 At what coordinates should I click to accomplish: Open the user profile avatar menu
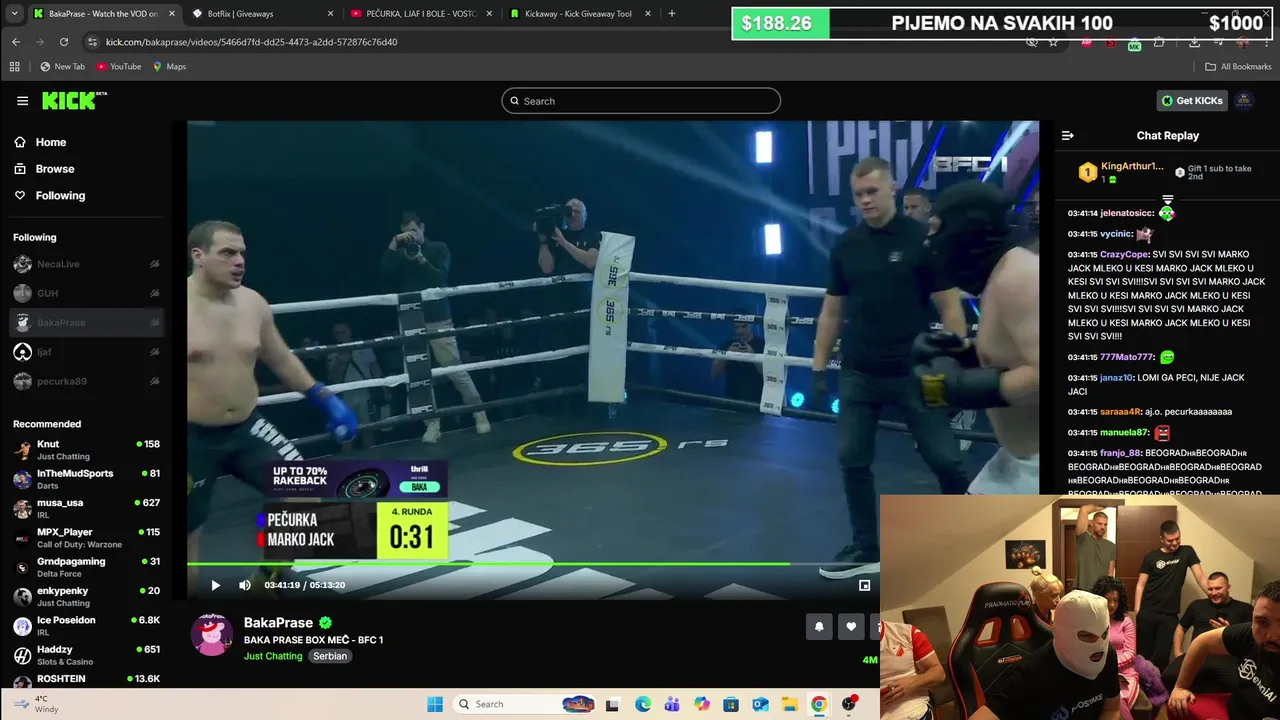[x=1244, y=100]
